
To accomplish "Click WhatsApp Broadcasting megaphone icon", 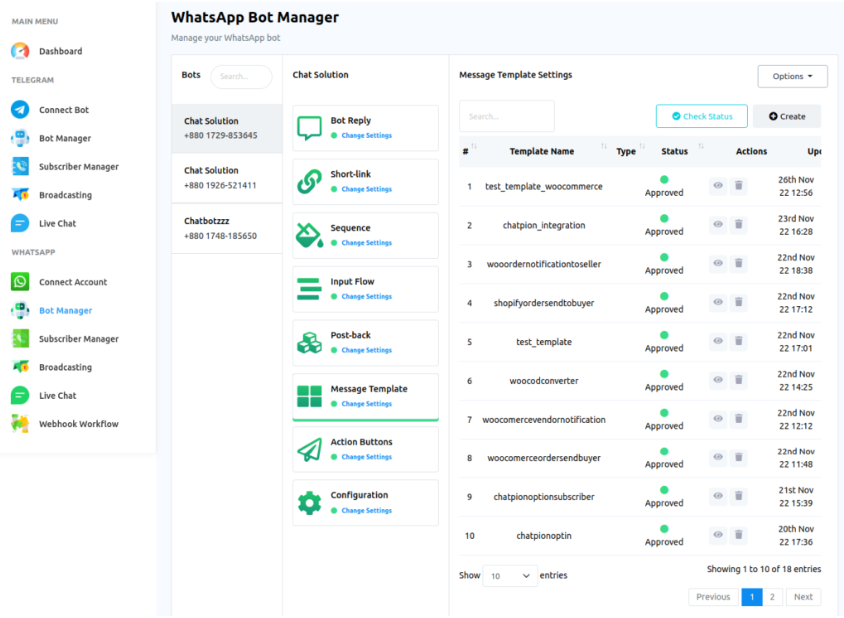I will coord(20,367).
